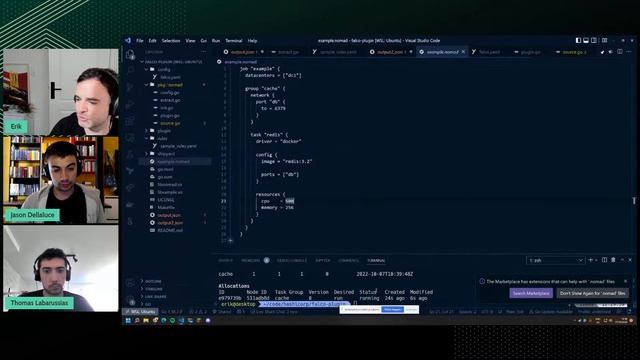Open output2.json in the Explorer tree

pos(170,223)
